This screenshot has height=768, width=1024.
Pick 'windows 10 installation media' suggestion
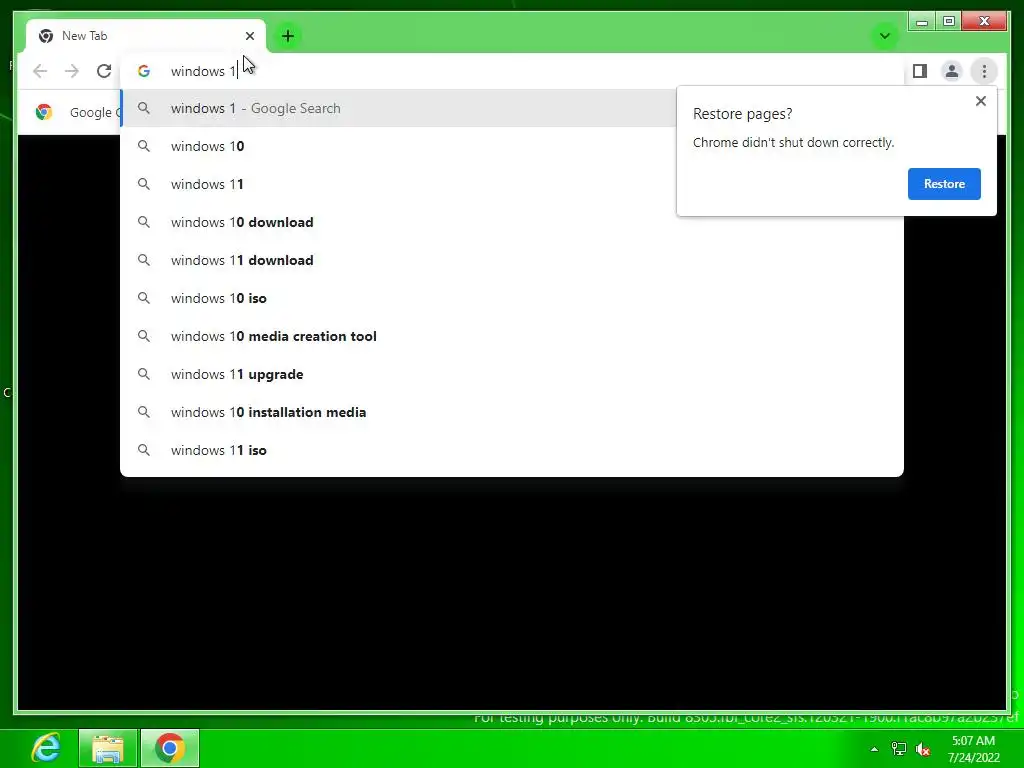tap(511, 412)
